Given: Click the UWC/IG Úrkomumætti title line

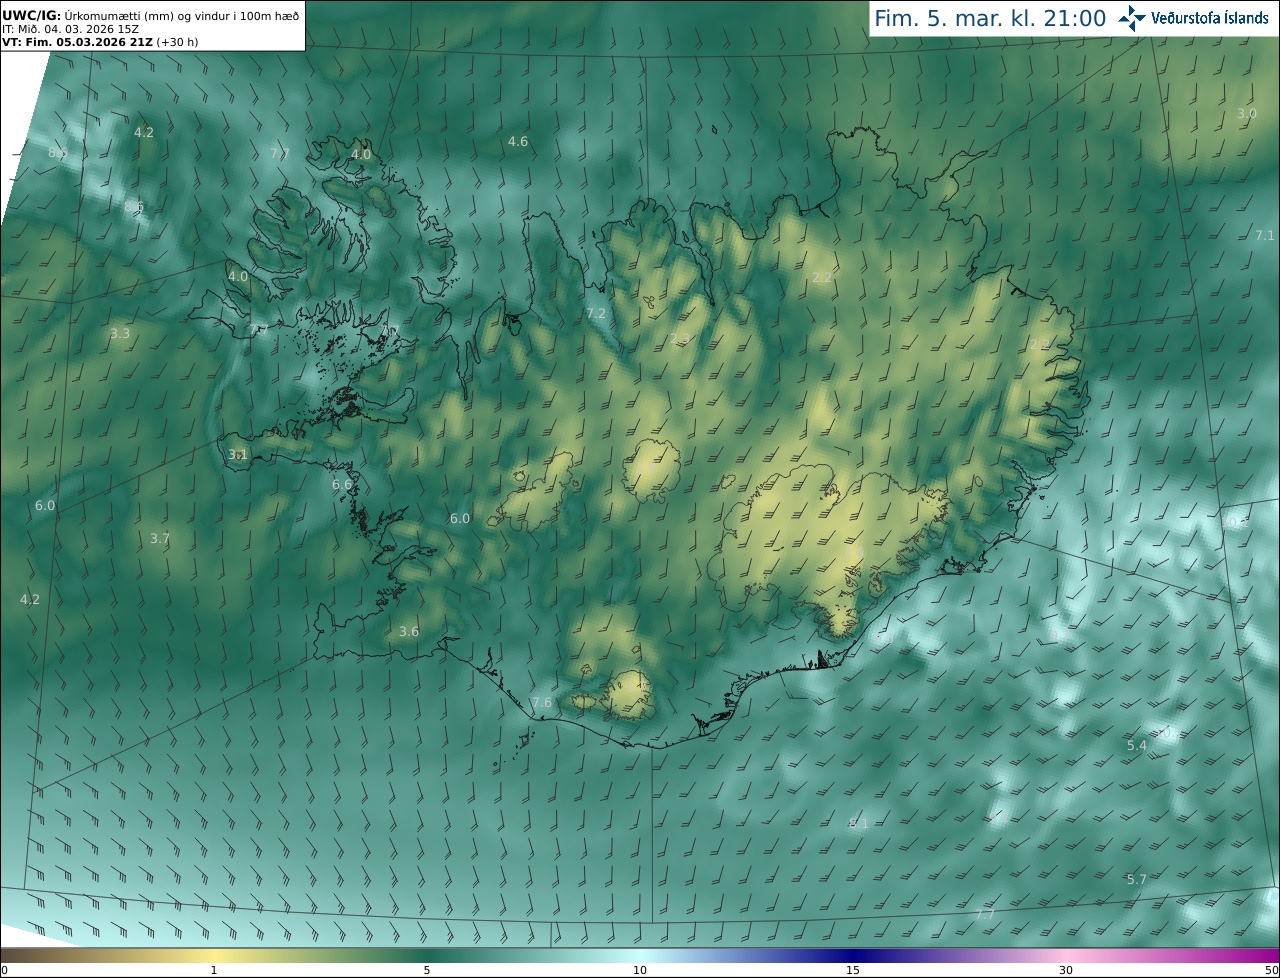Looking at the screenshot, I should [x=150, y=15].
